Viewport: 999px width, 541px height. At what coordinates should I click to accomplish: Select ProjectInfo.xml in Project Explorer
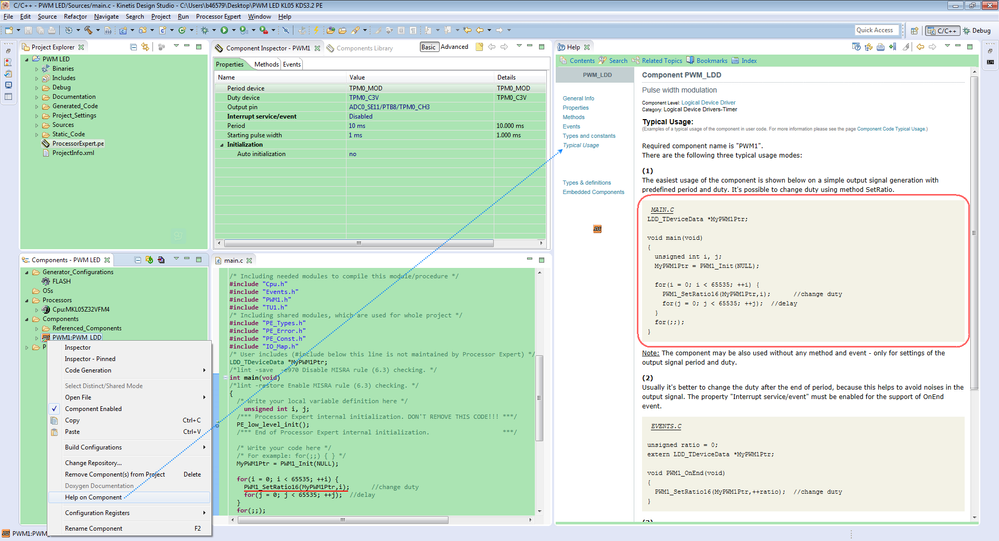point(73,153)
